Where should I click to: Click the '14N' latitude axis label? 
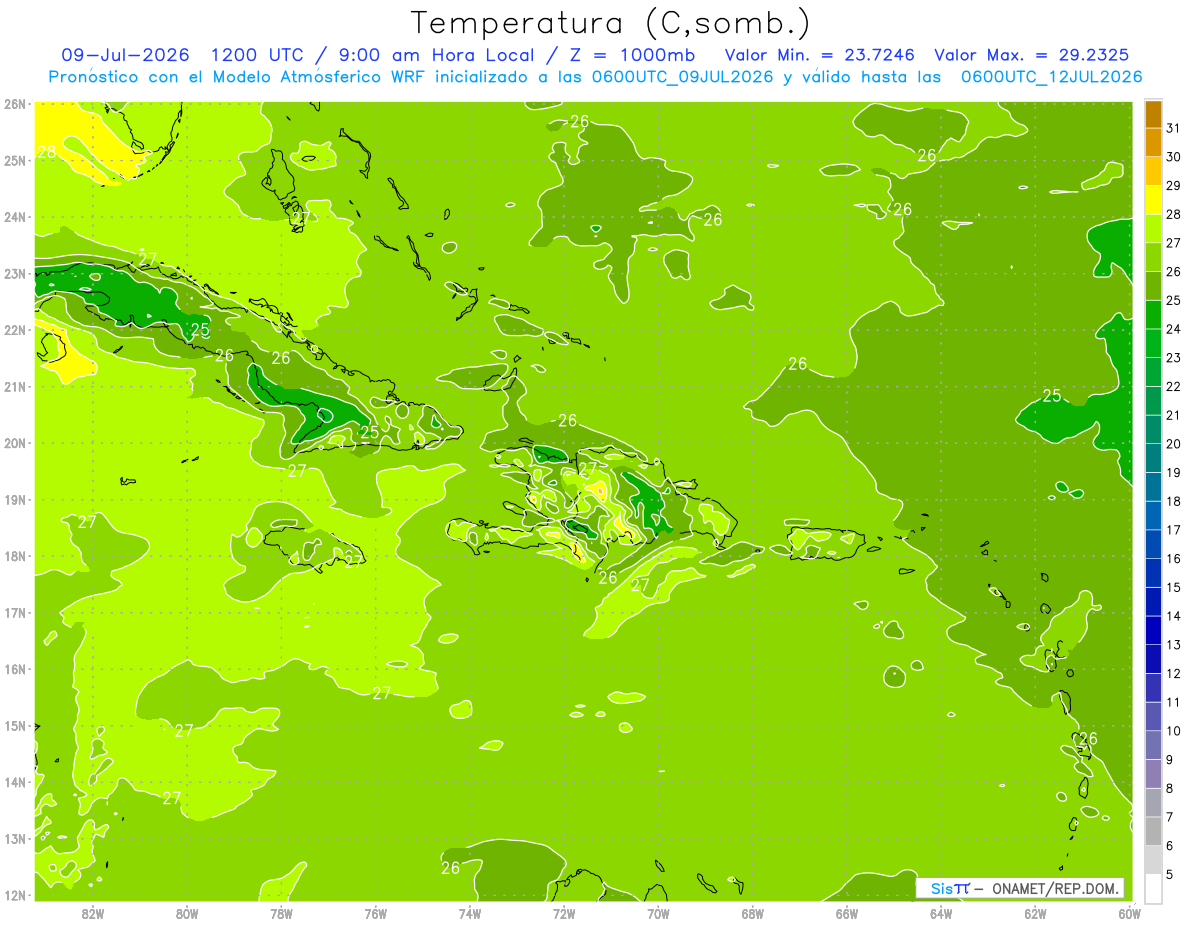pyautogui.click(x=14, y=782)
